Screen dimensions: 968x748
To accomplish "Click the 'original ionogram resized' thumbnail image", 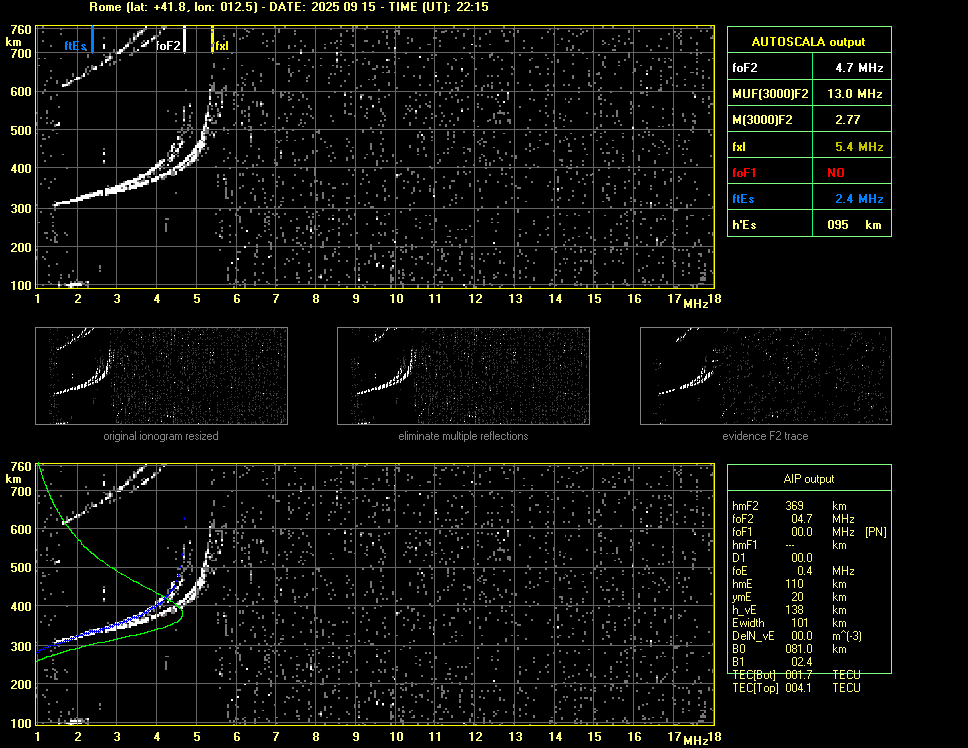I will coord(161,376).
